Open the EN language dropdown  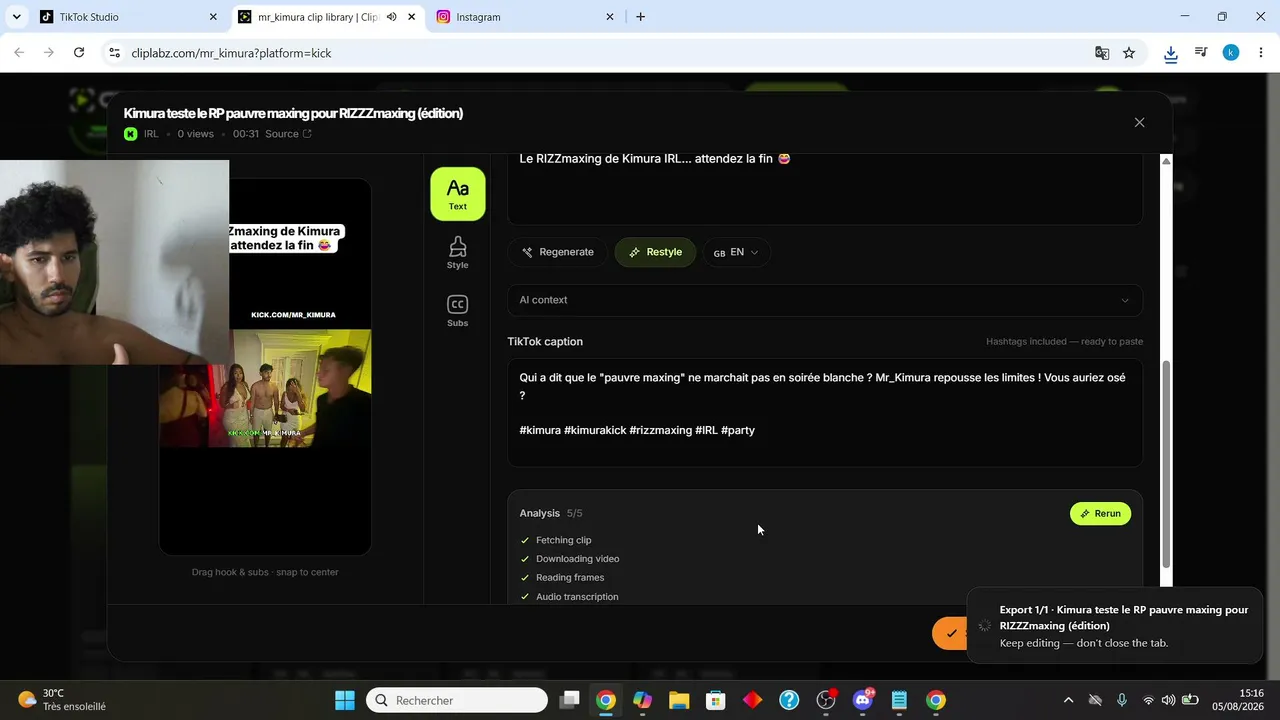pos(736,252)
